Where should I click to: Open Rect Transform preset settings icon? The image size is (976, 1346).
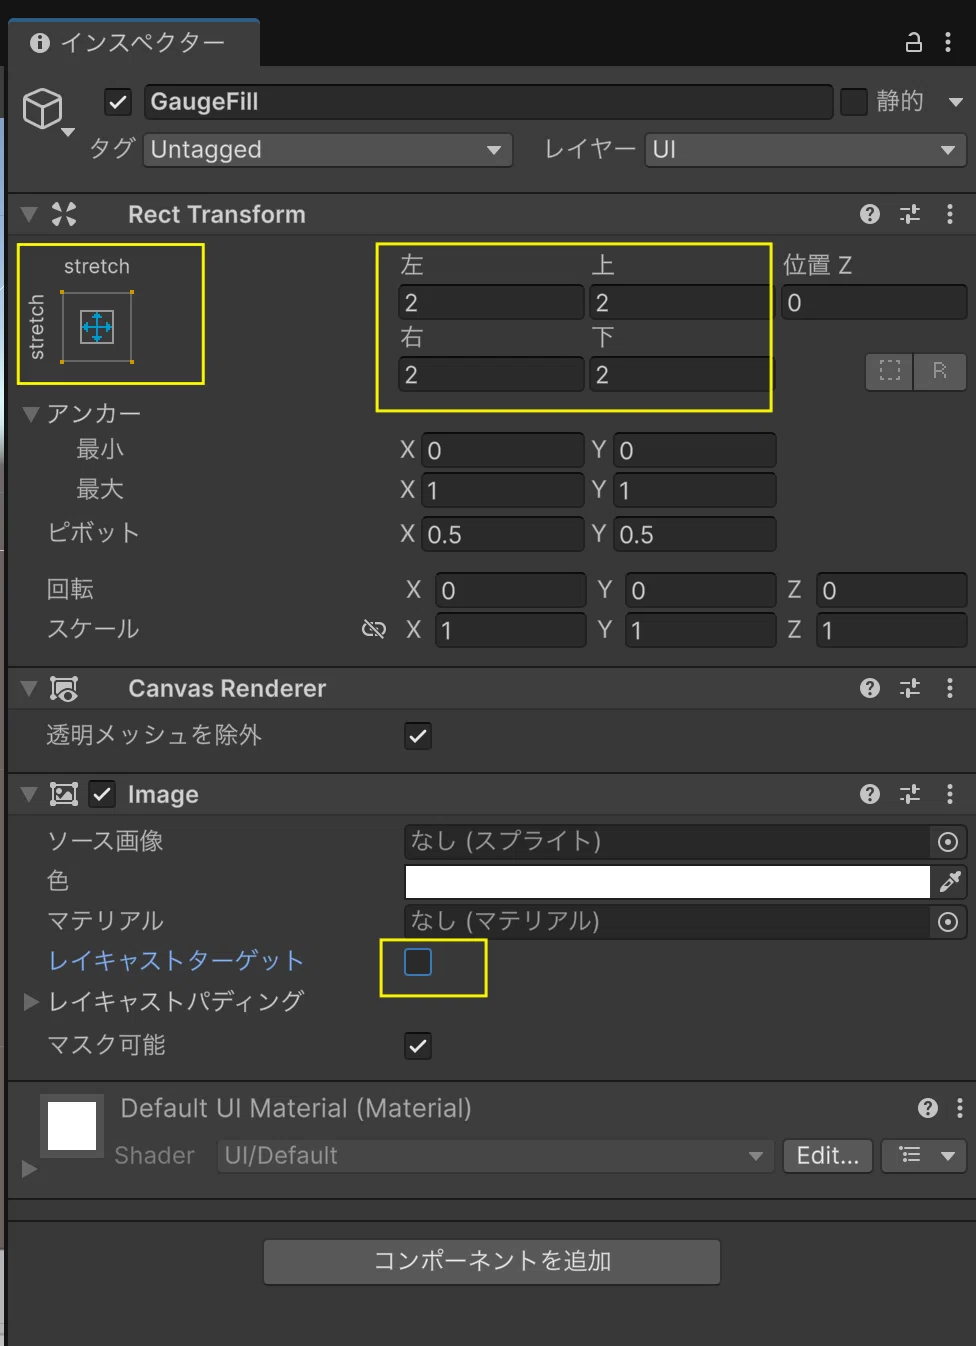click(x=910, y=214)
